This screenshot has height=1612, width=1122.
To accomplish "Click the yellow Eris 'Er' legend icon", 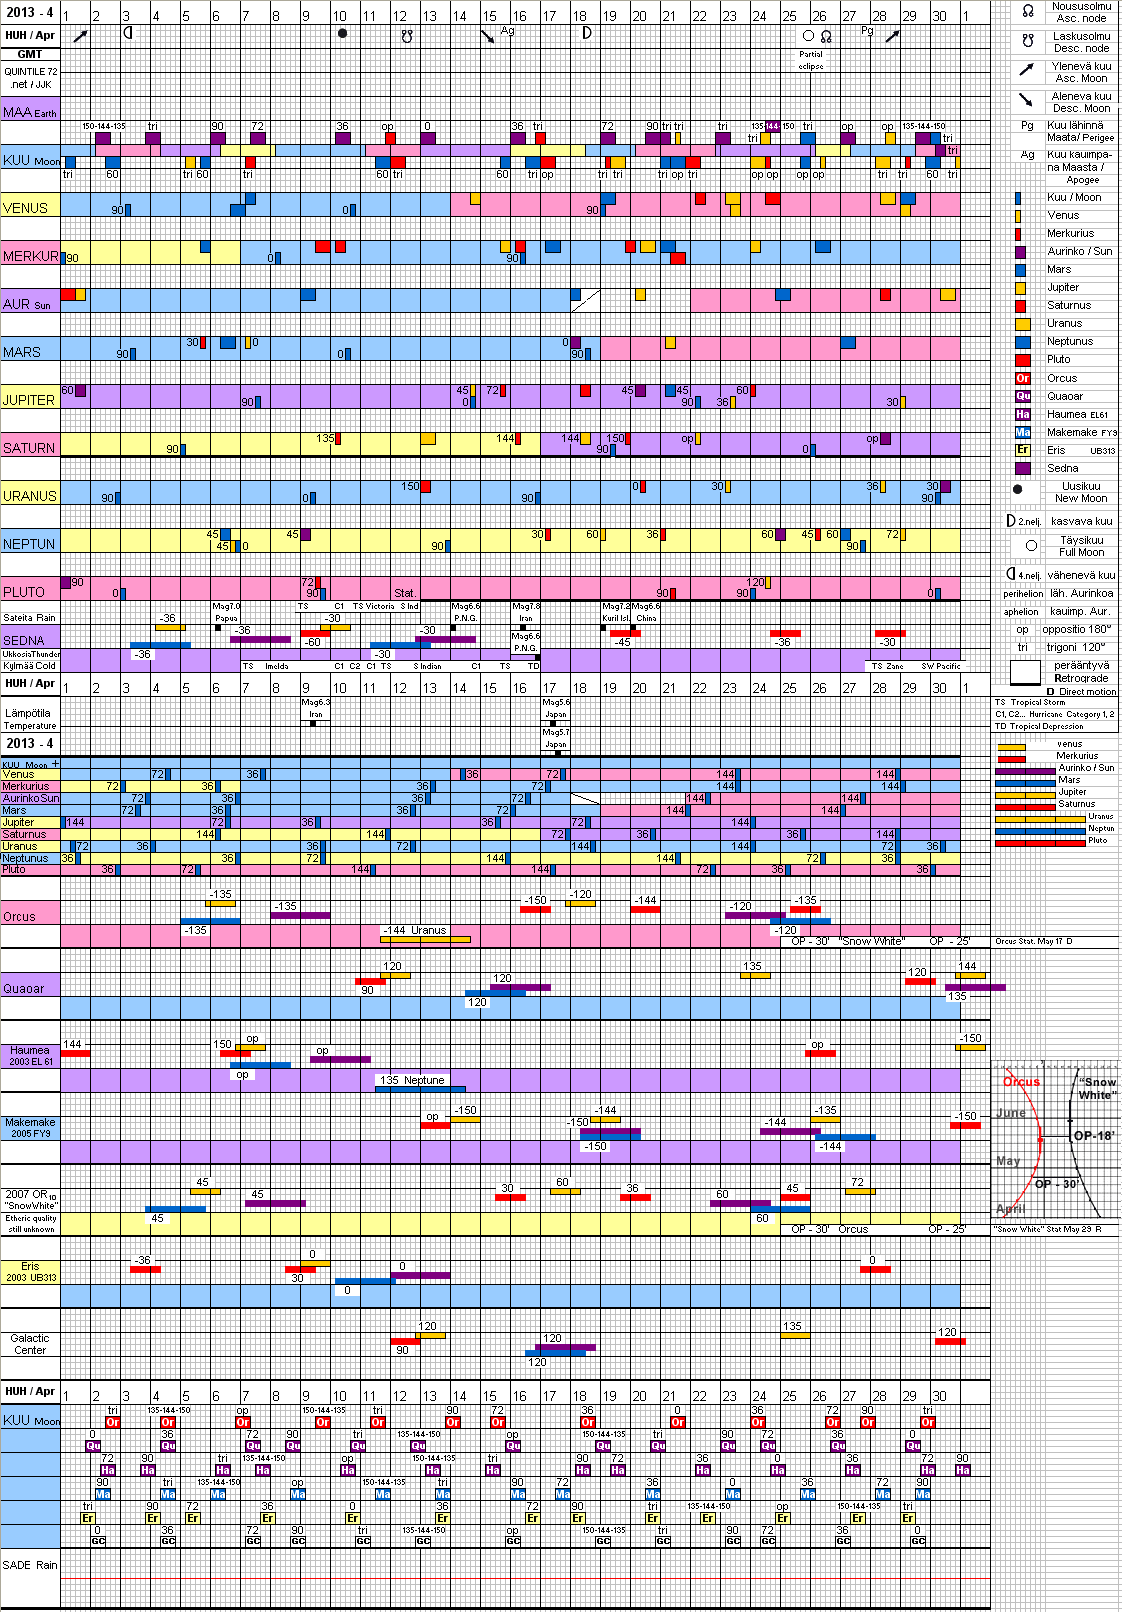I will pos(1022,450).
